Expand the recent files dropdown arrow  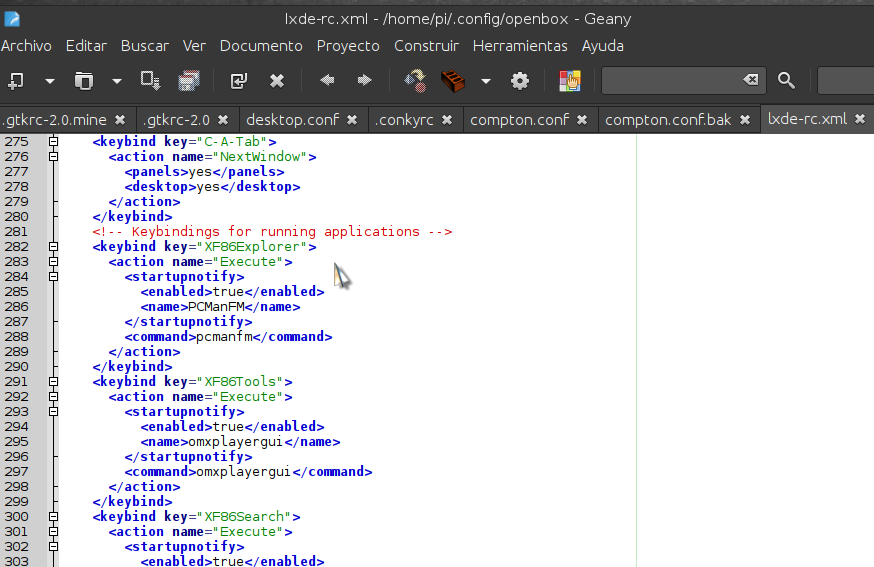click(x=116, y=81)
